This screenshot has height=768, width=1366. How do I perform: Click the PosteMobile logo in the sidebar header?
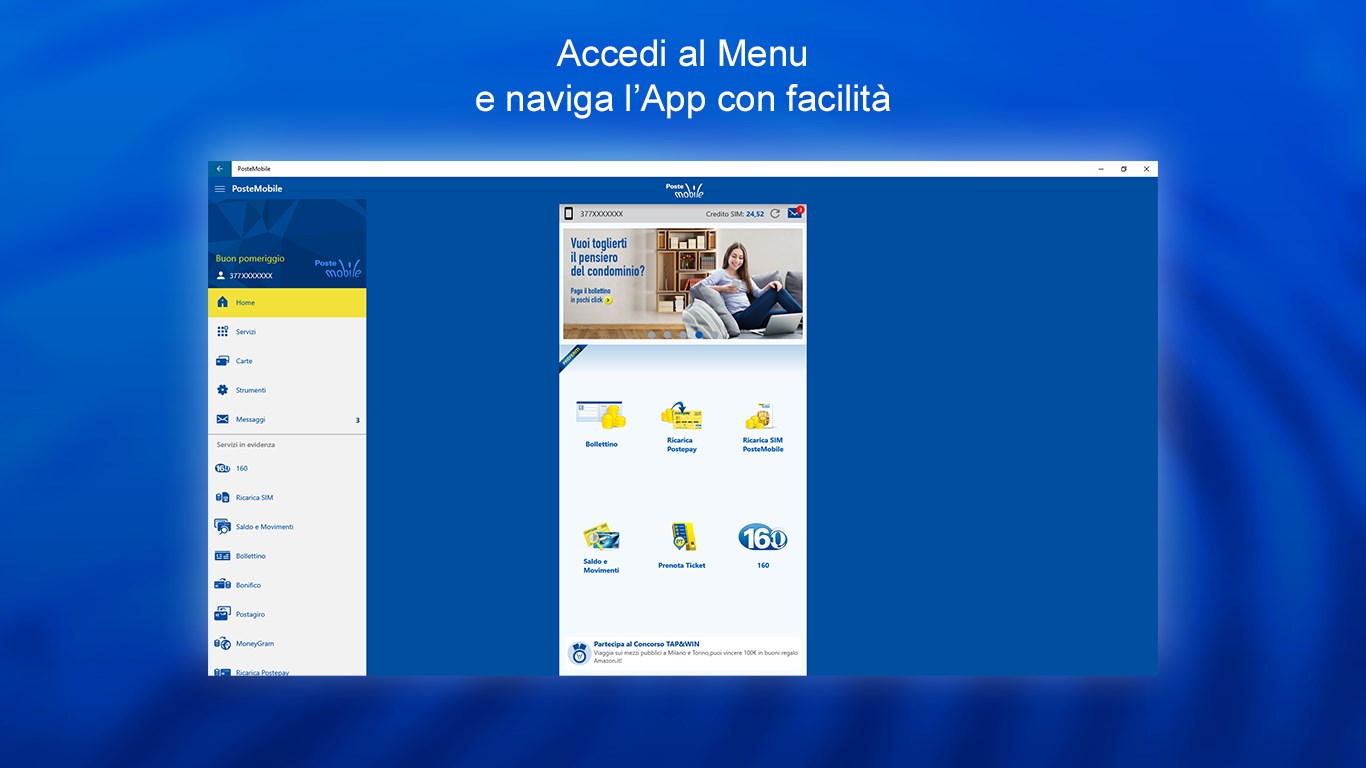click(337, 268)
